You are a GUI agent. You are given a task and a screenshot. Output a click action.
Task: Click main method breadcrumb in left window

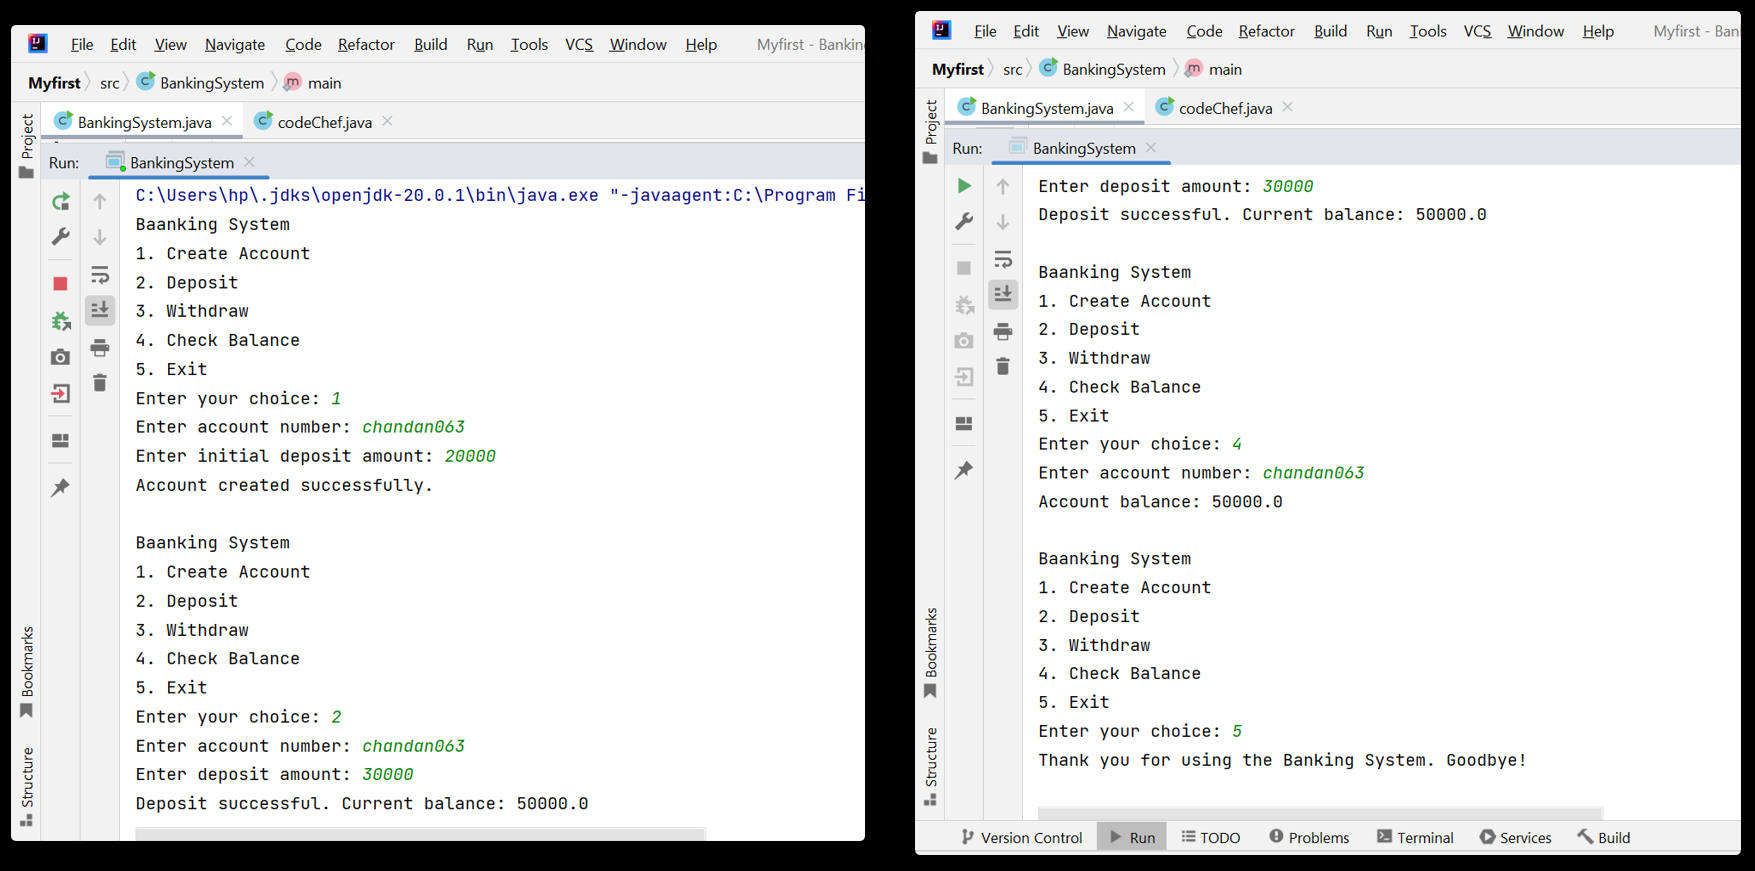click(x=313, y=83)
